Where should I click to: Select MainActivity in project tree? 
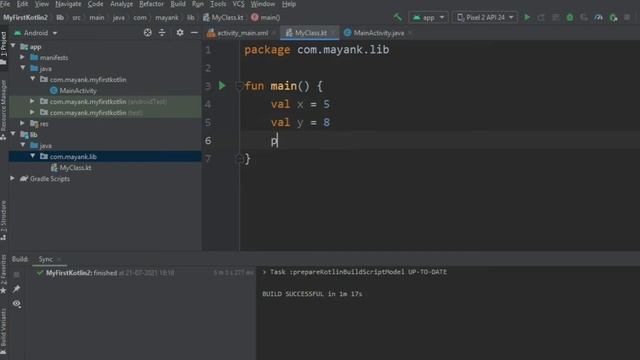pos(78,91)
